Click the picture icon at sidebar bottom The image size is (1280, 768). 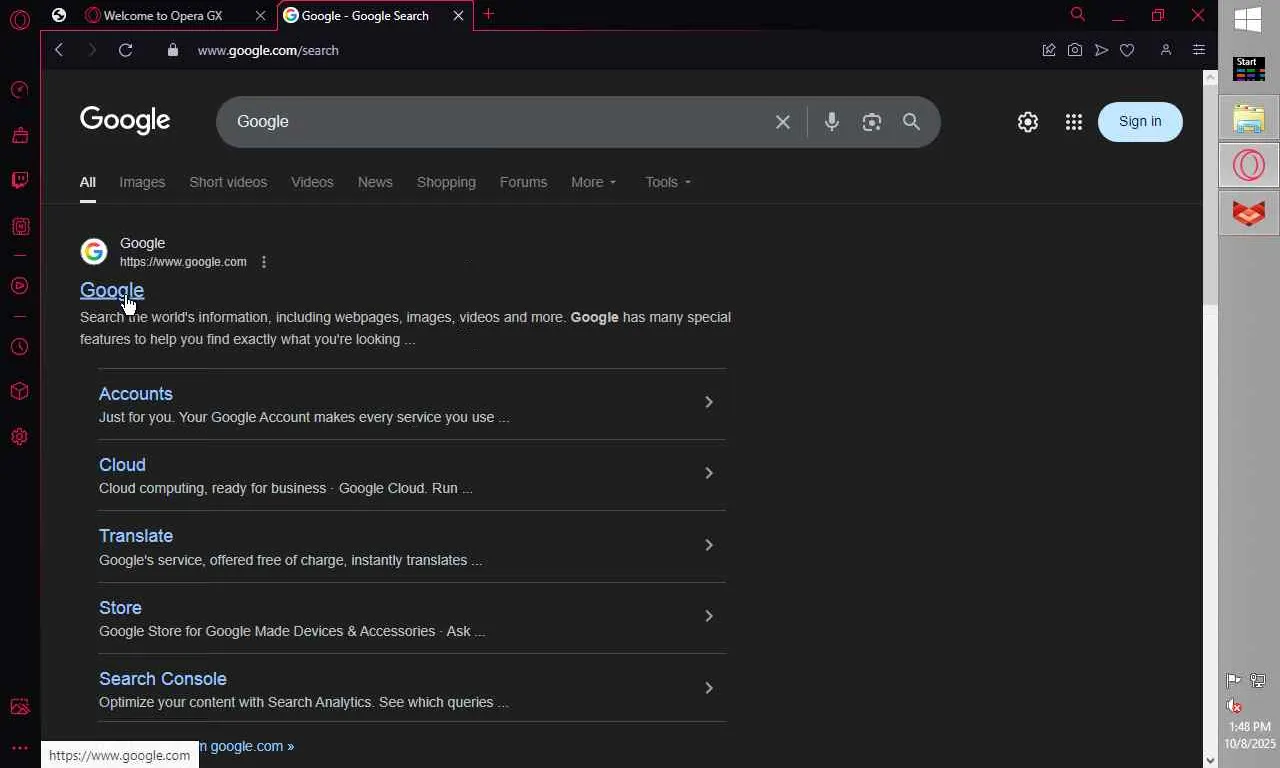point(19,707)
